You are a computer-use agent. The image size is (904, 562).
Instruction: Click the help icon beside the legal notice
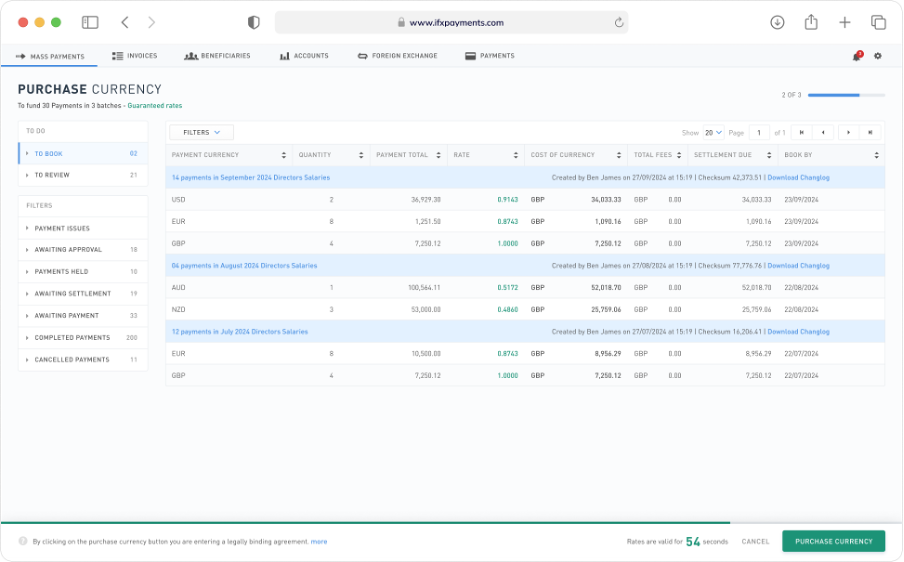coord(23,541)
